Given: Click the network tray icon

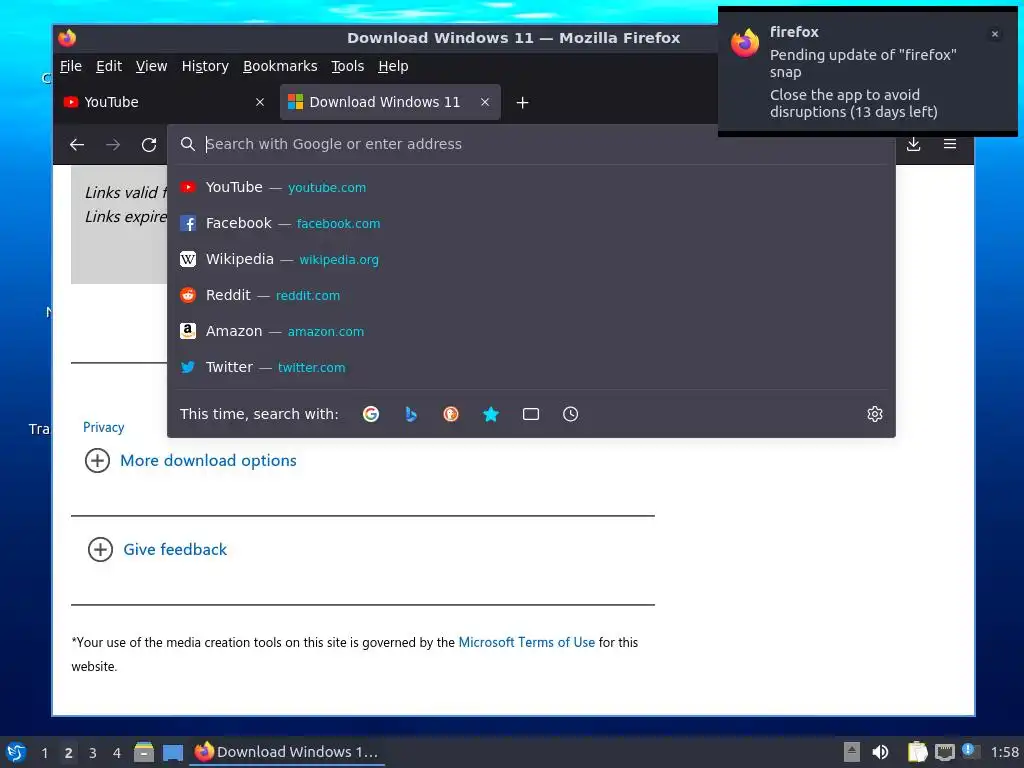Looking at the screenshot, I should [944, 752].
